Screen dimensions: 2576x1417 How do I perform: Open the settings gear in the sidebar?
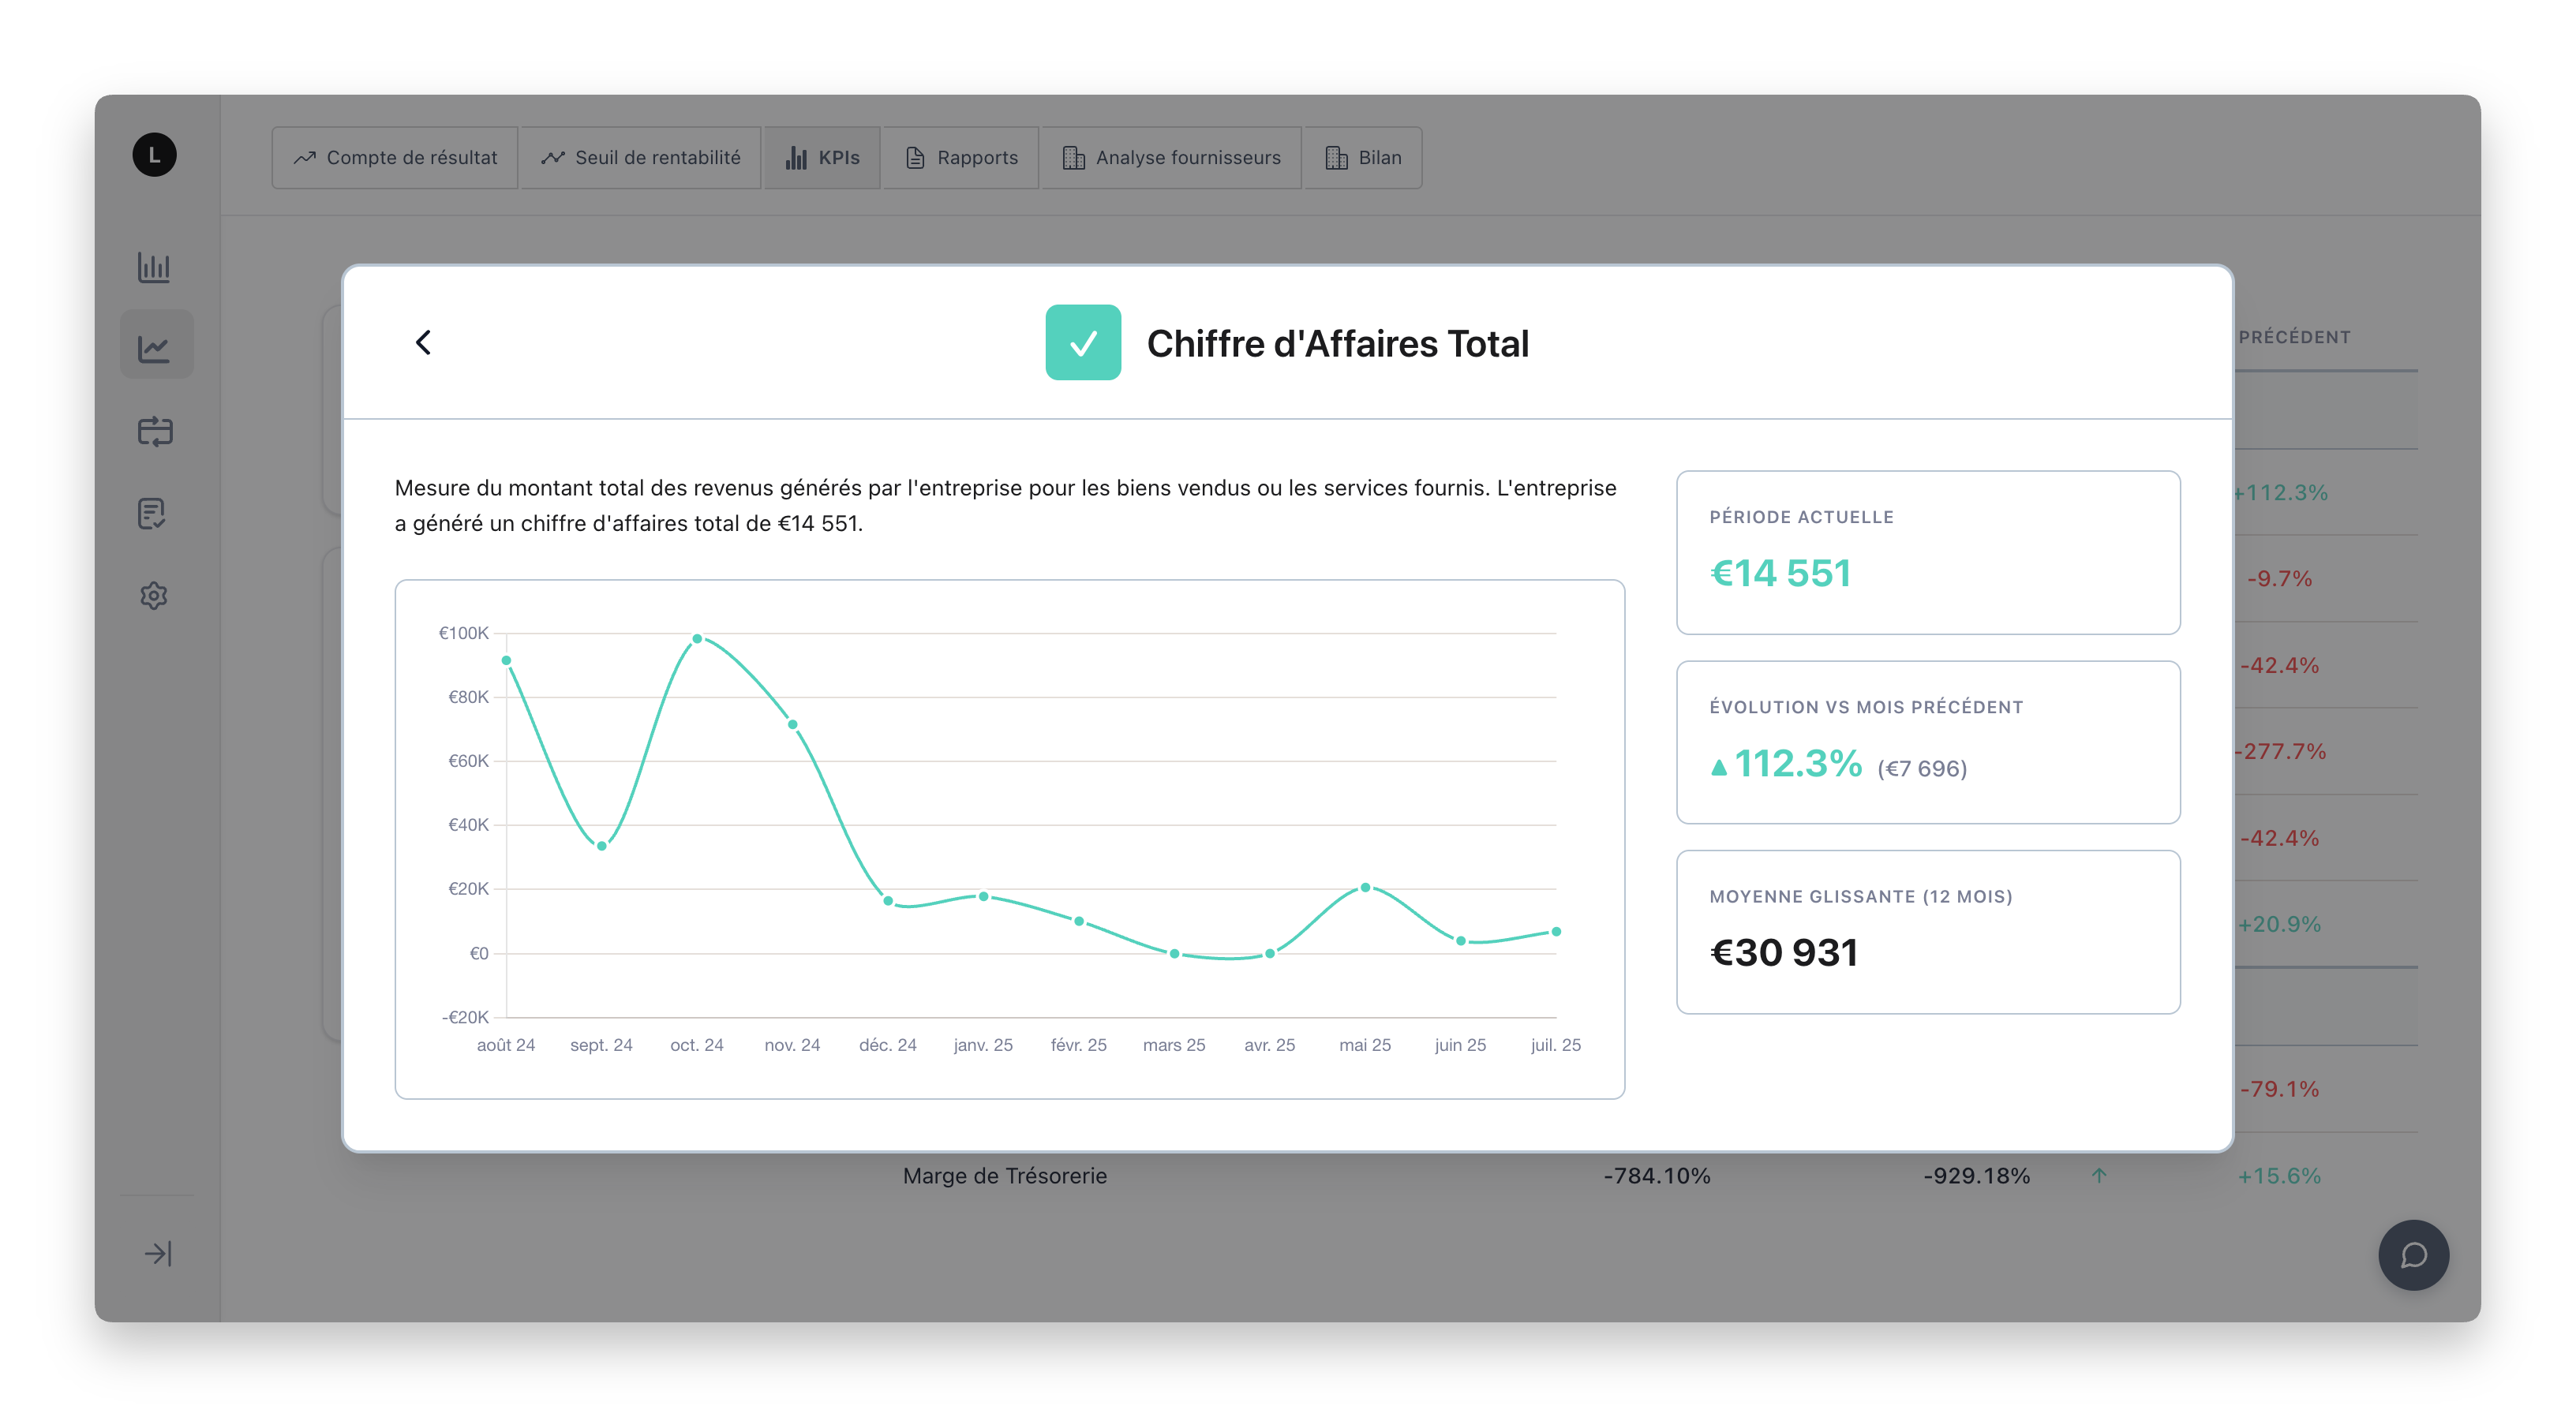coord(155,596)
